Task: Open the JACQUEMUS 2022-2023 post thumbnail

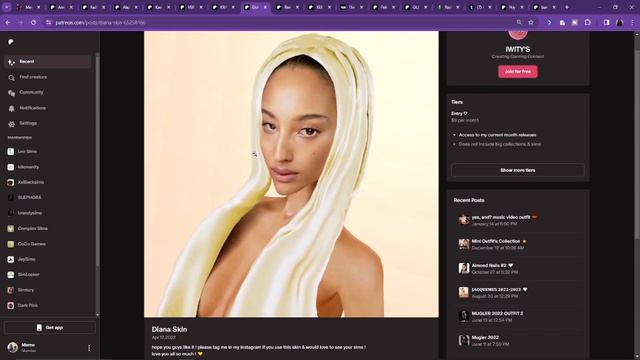Action: coord(463,292)
